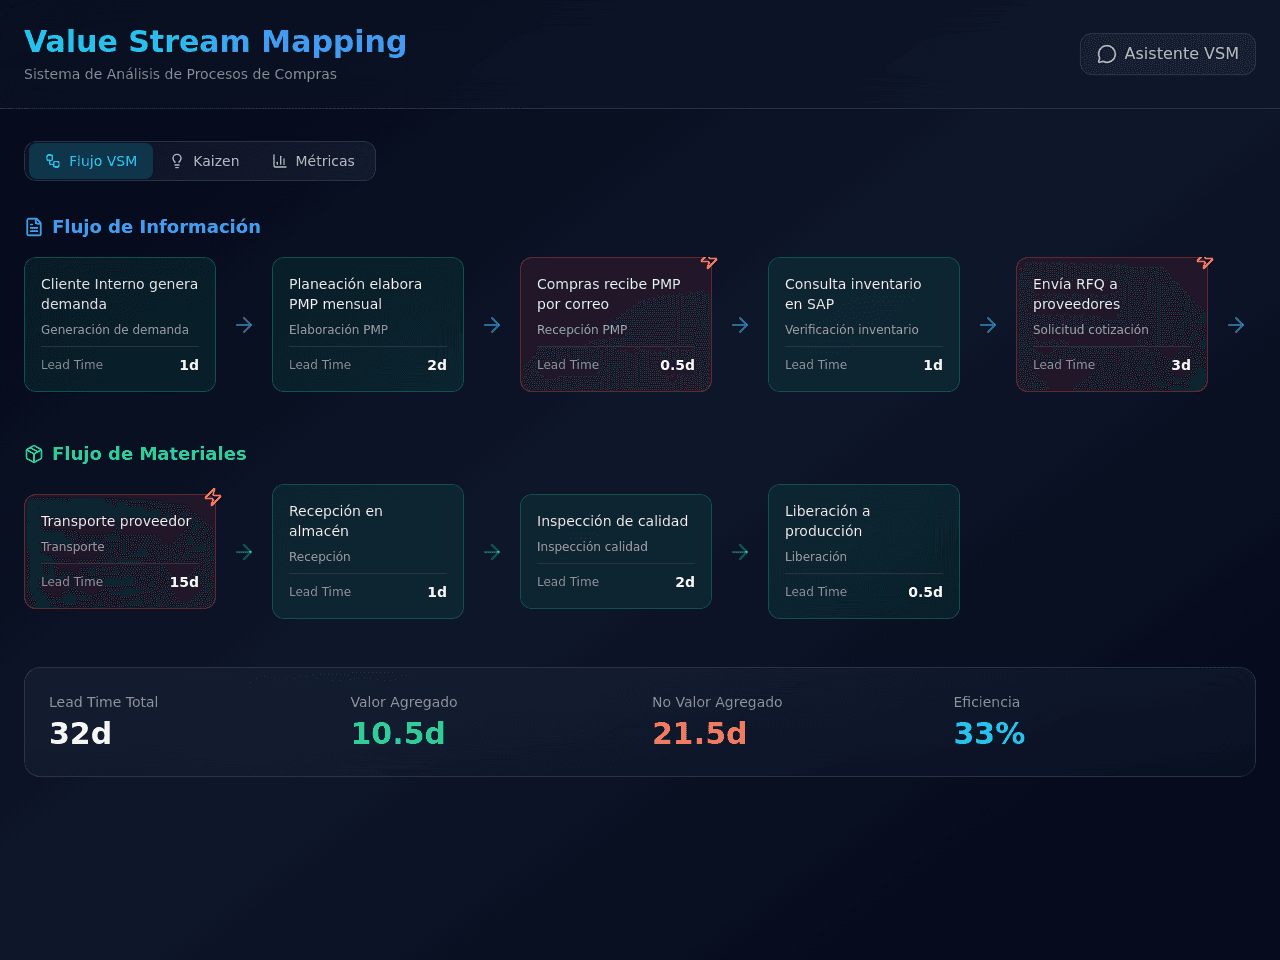Switch to the Flujo VSM tab
This screenshot has height=960, width=1280.
tap(91, 161)
